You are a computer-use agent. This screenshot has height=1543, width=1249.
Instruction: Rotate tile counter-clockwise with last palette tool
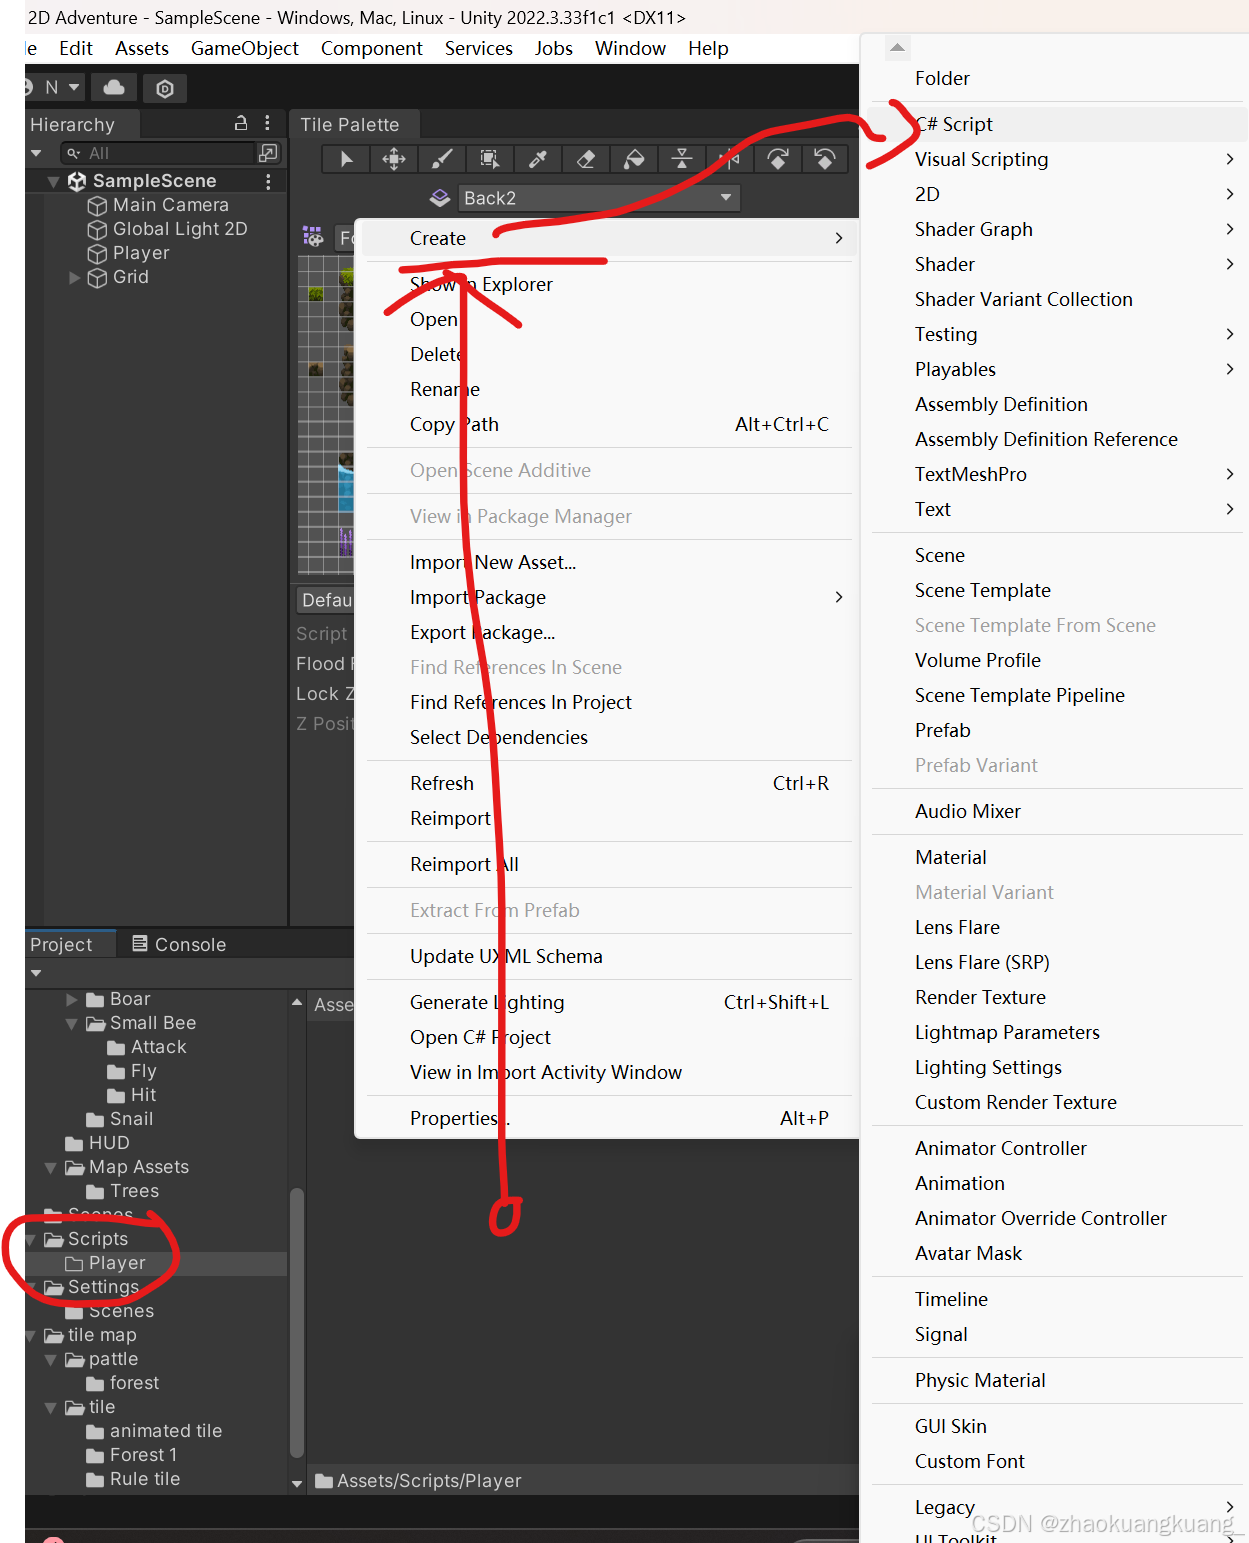(825, 159)
